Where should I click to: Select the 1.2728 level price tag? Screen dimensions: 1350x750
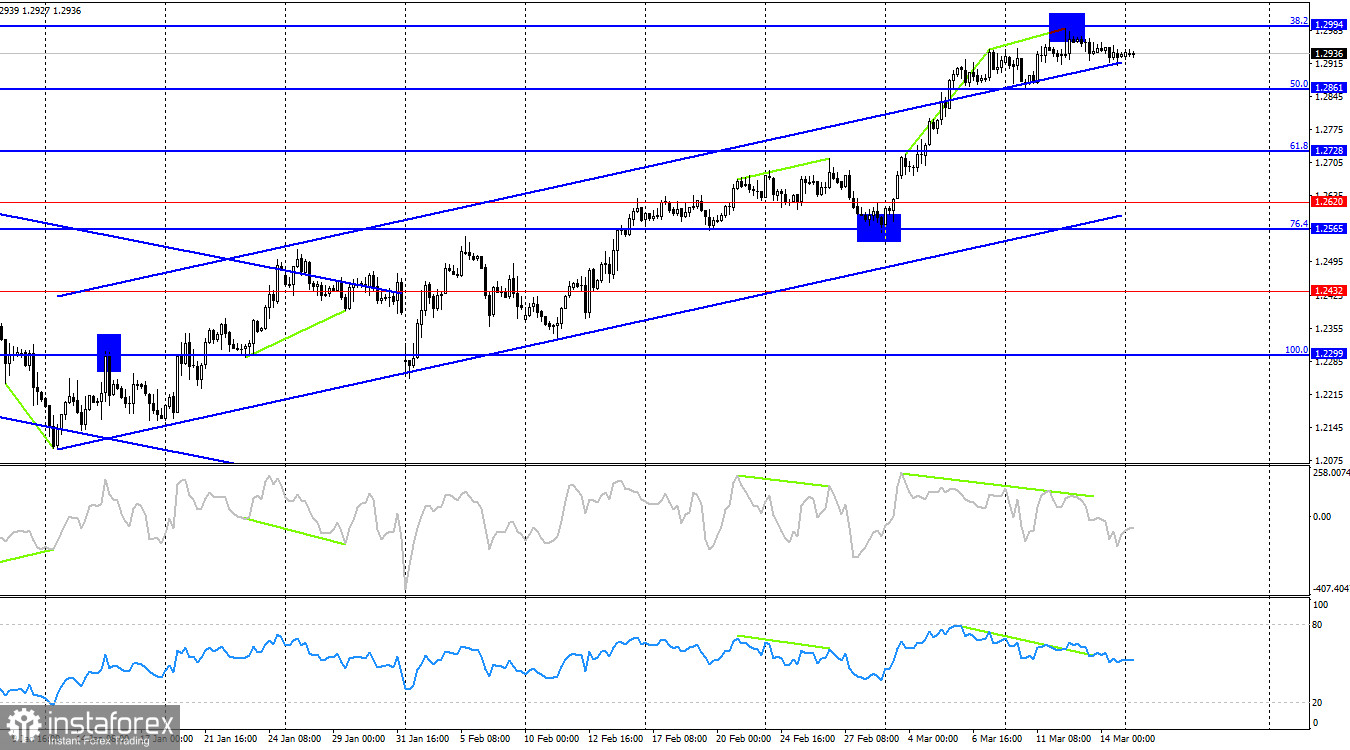[x=1329, y=150]
